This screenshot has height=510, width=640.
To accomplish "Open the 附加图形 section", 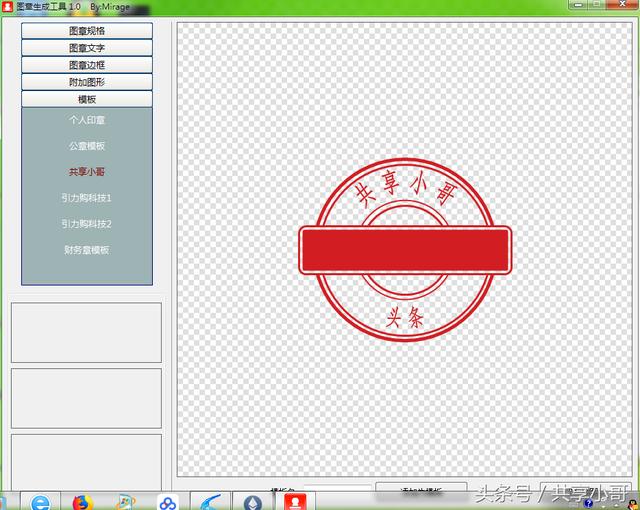I will 87,82.
